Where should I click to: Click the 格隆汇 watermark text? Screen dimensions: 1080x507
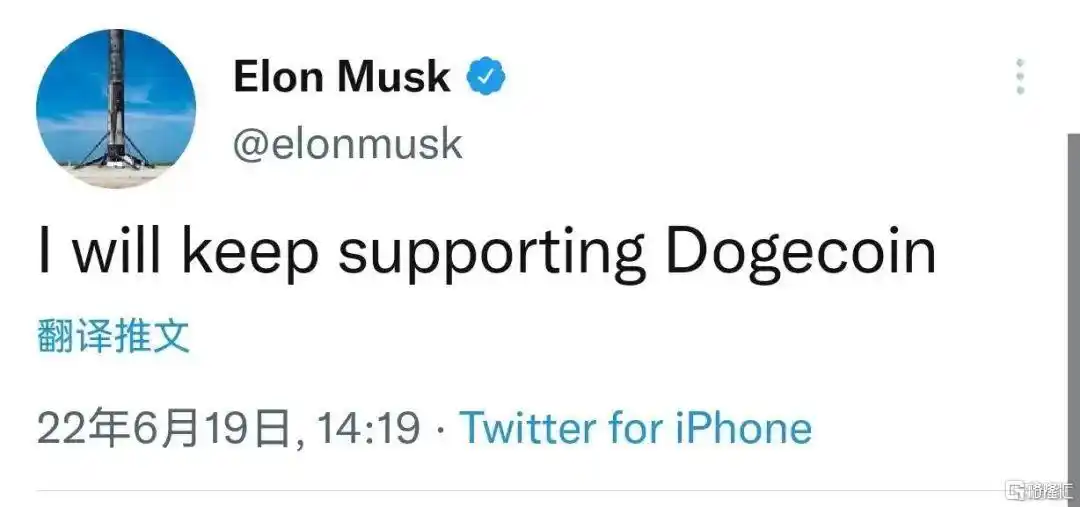click(x=1050, y=490)
